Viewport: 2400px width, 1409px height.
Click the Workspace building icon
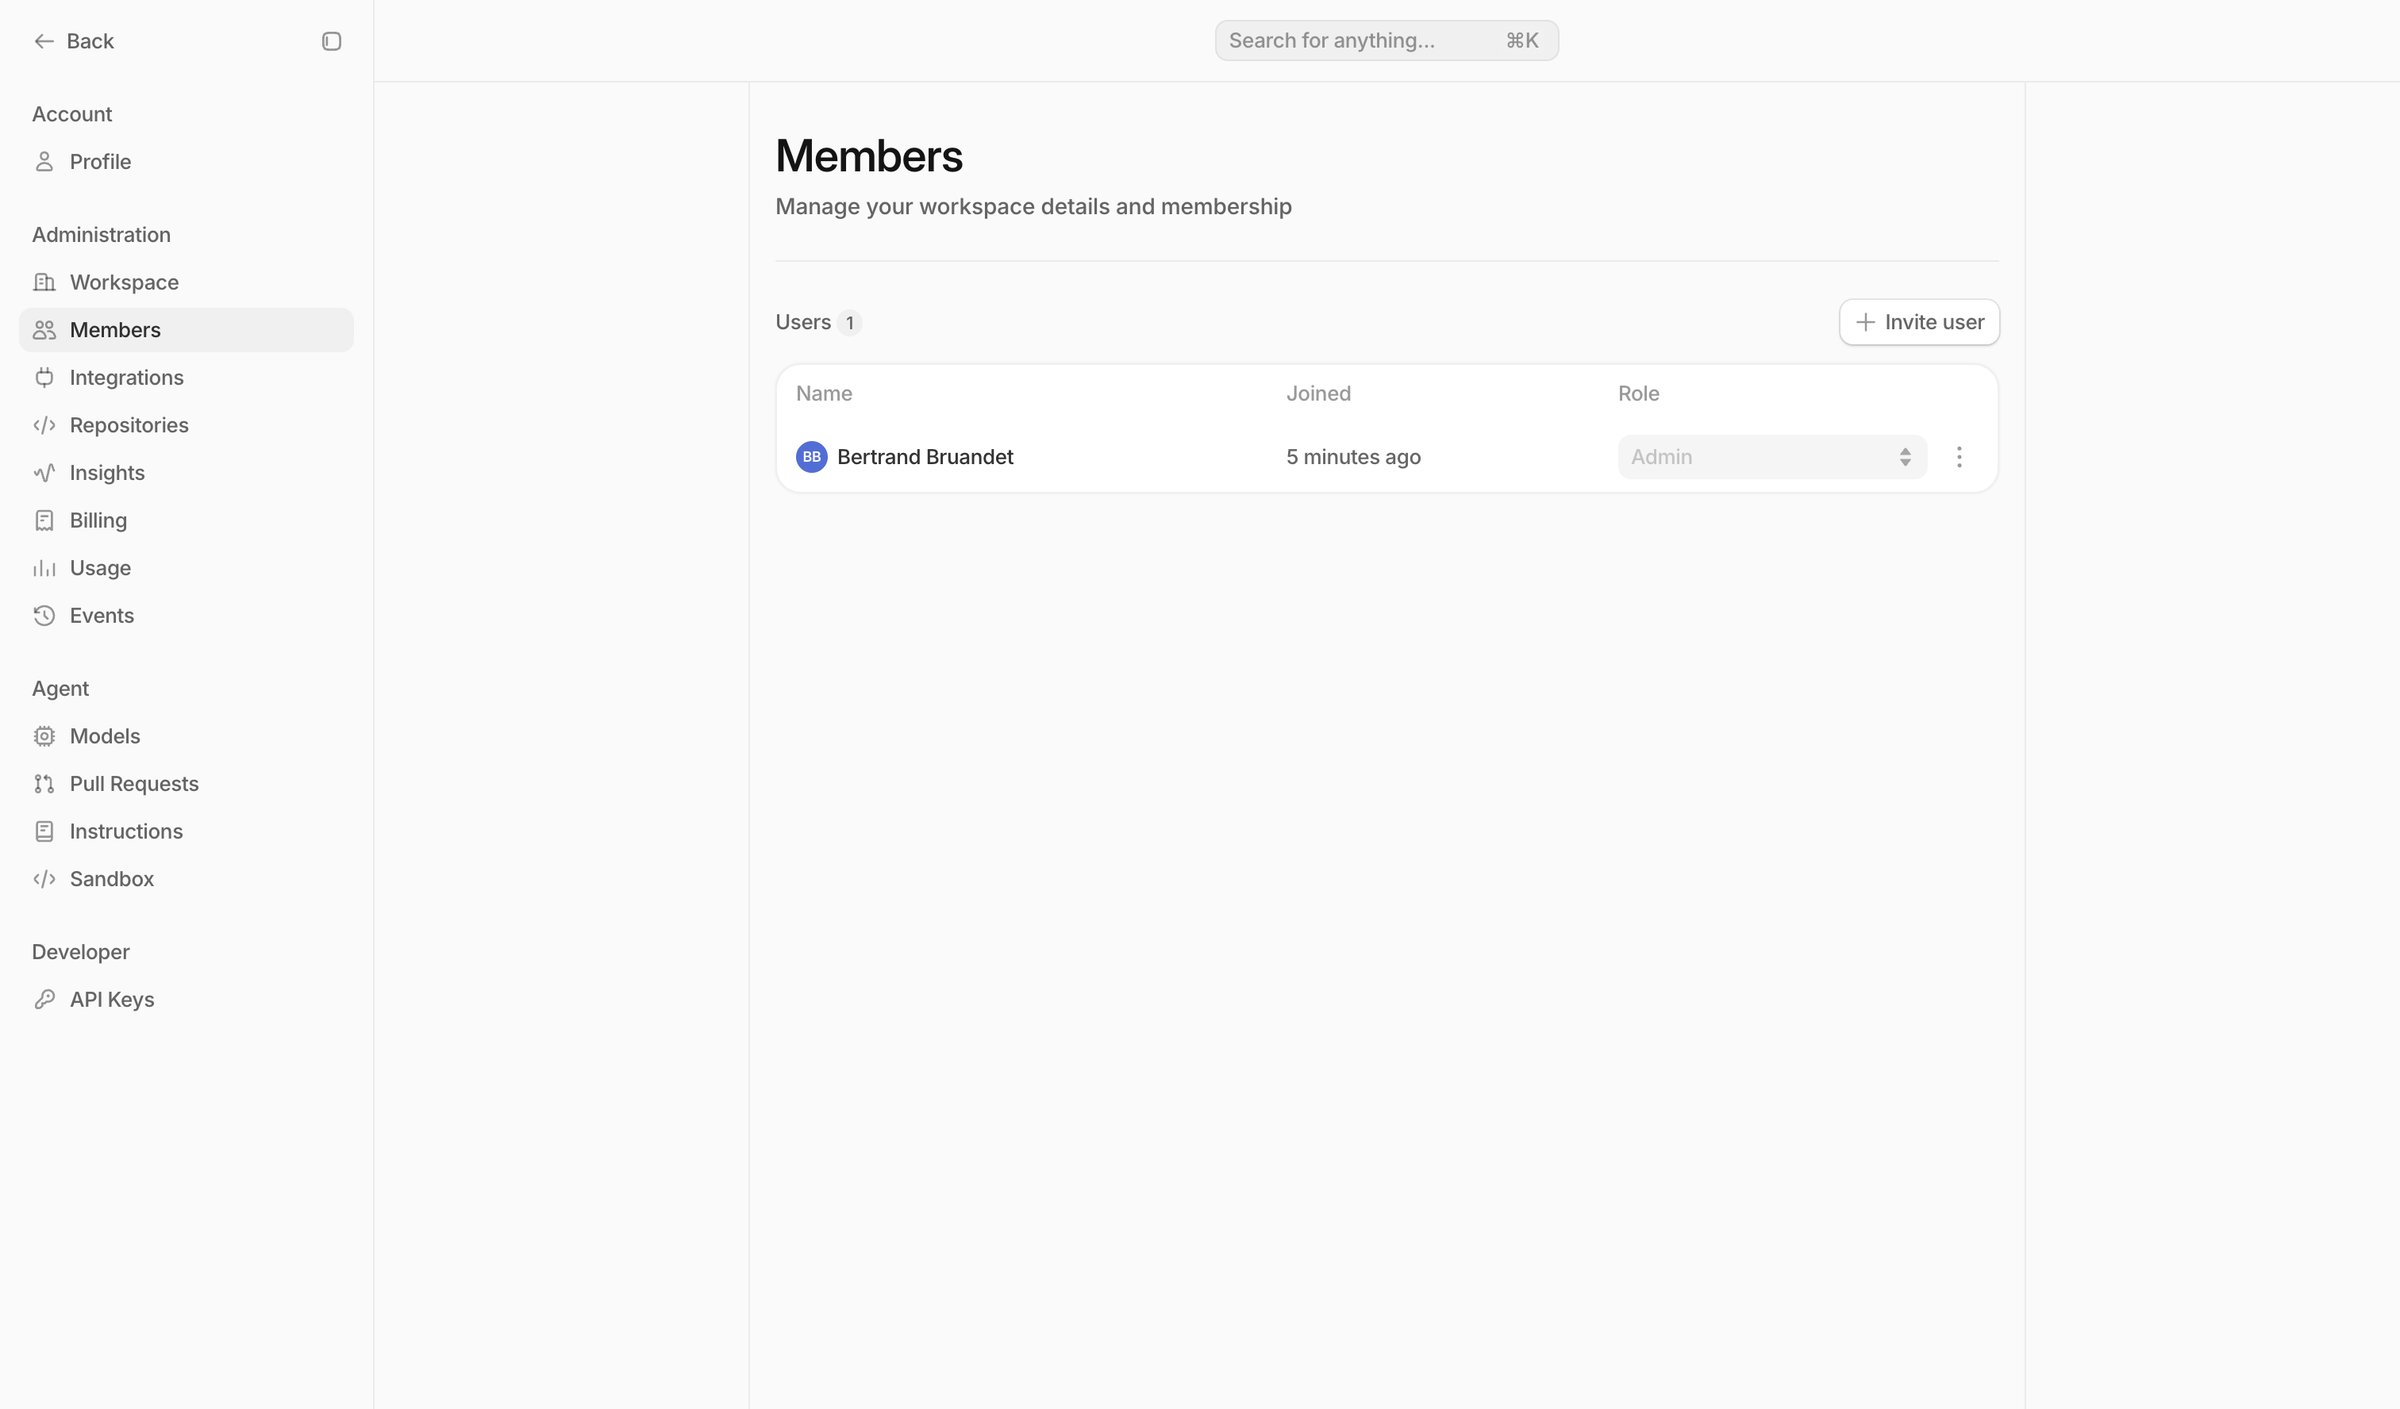44,282
